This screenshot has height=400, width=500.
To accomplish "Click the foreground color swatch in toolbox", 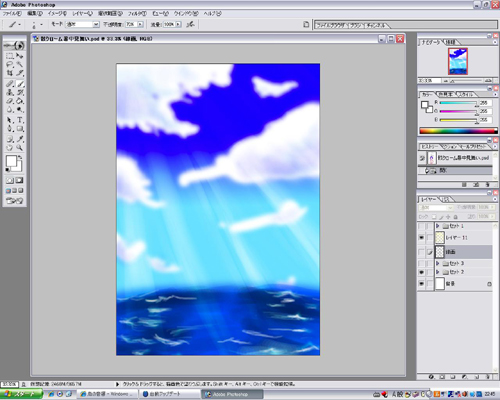I will [11, 161].
